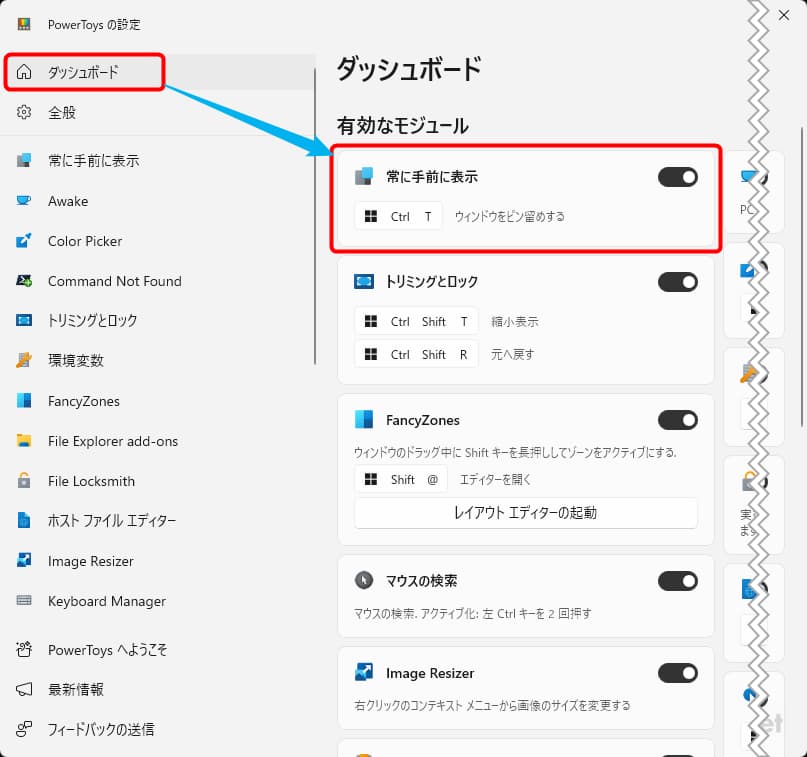Click the マウスの検索 cursor icon in its card
The image size is (807, 757).
coord(364,580)
